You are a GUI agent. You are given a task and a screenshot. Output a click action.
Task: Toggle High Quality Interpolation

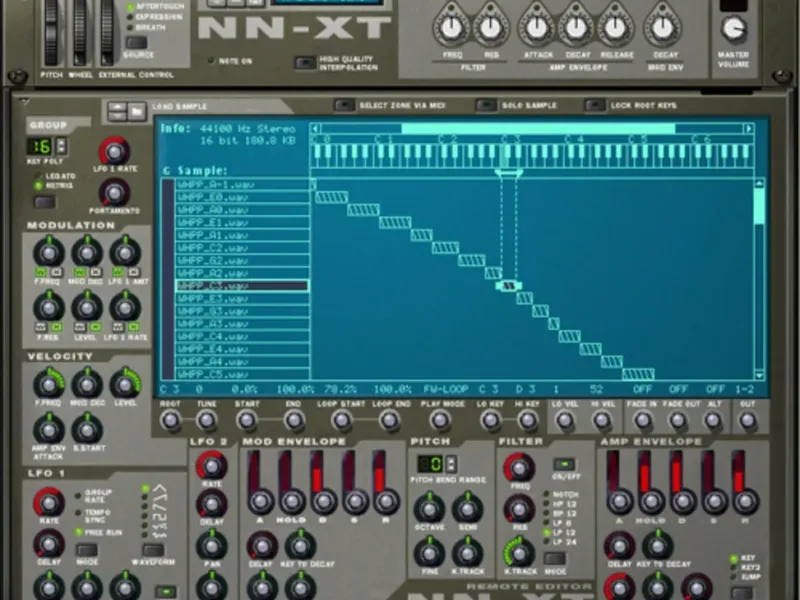pos(305,63)
